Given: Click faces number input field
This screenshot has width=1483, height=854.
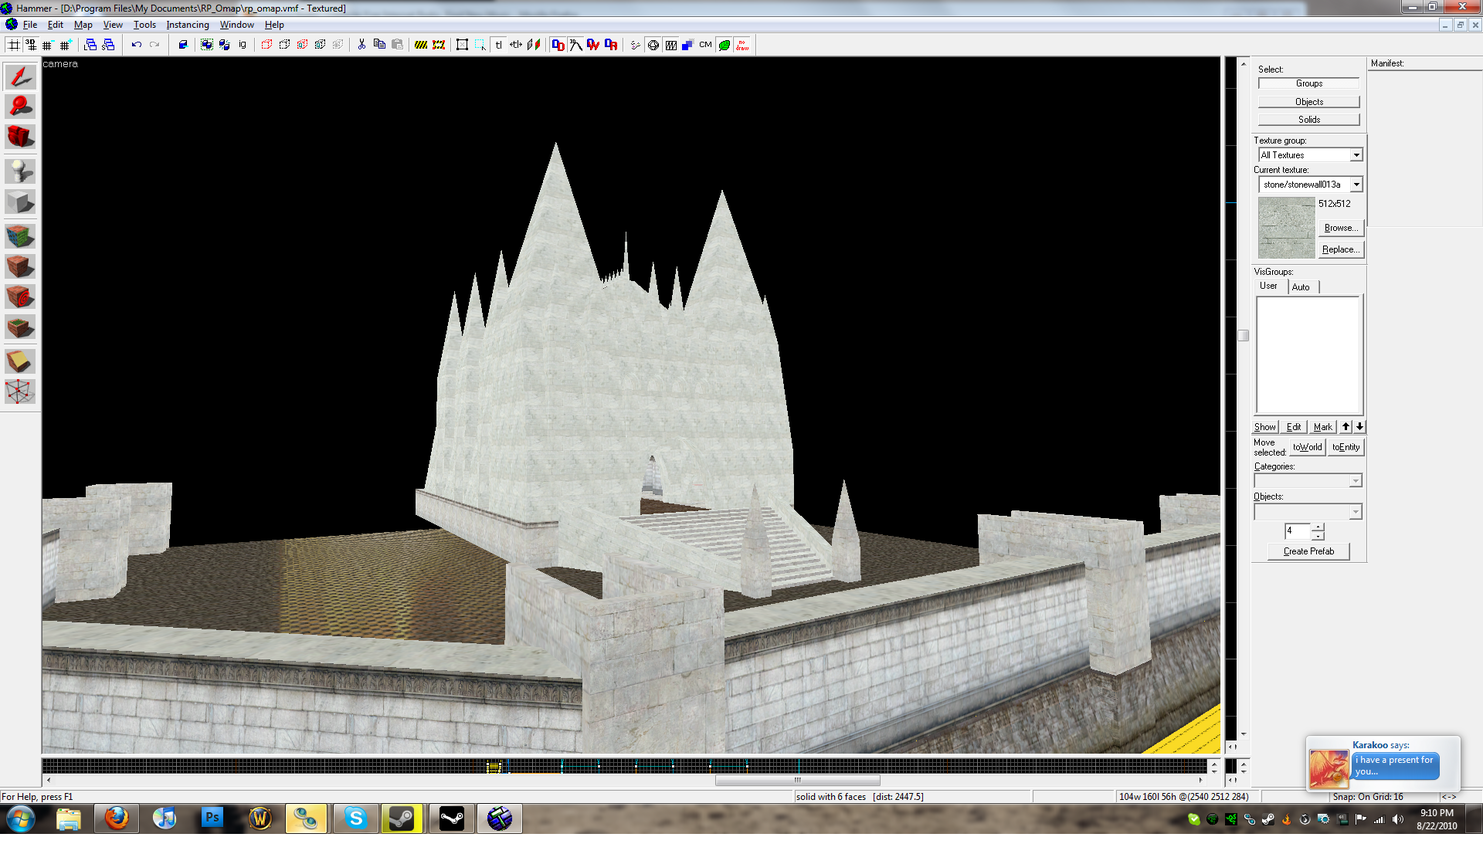Looking at the screenshot, I should coord(1297,531).
